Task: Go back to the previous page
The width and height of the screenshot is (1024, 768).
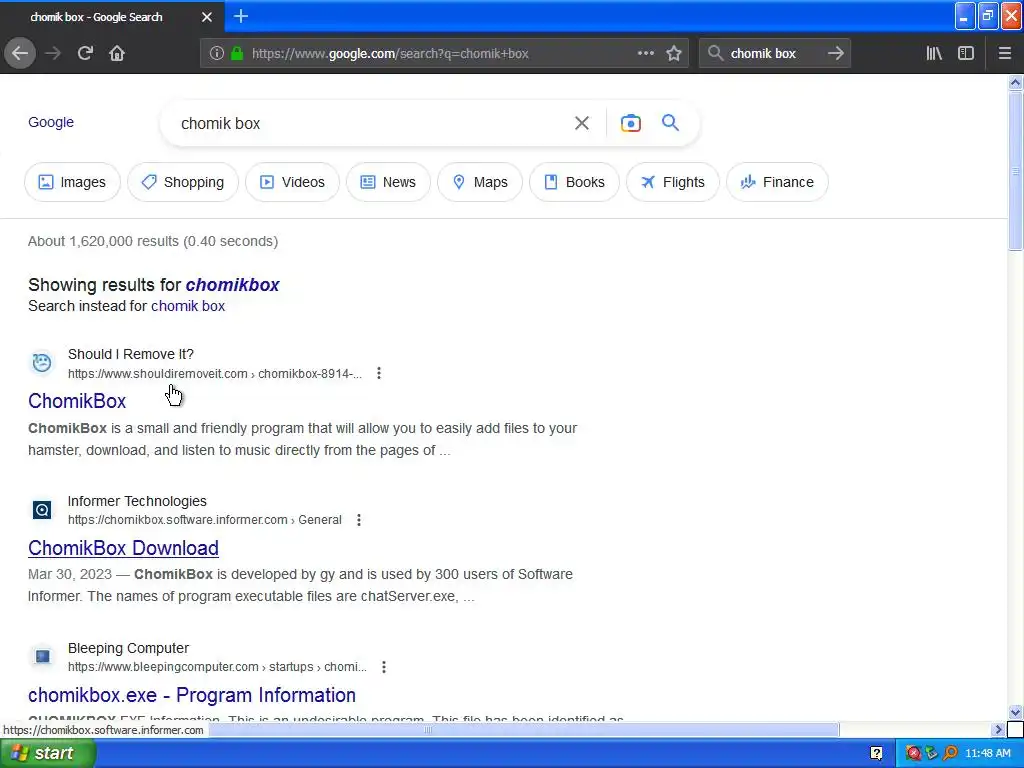Action: click(x=20, y=54)
